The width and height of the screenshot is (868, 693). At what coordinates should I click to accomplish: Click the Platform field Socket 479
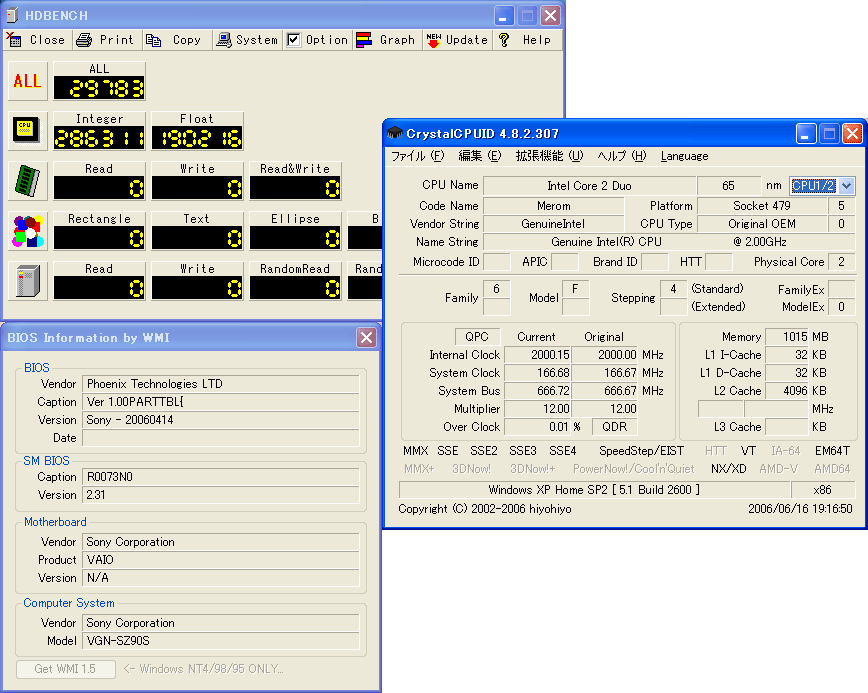pyautogui.click(x=762, y=206)
